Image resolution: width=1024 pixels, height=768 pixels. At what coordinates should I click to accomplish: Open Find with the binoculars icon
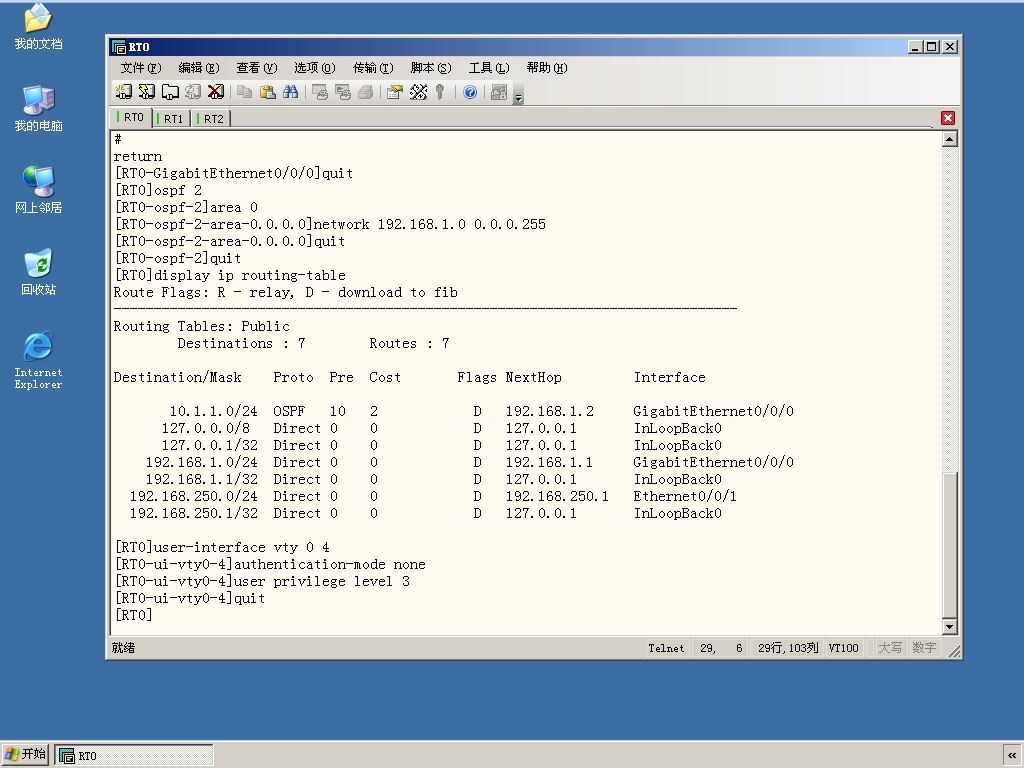(291, 92)
